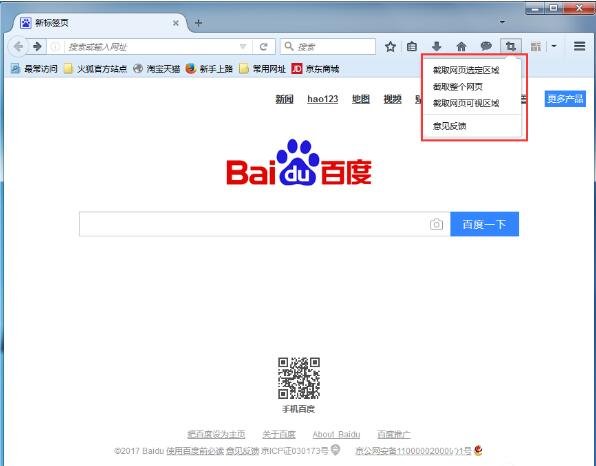Click the 百度一下 search button

tap(484, 224)
